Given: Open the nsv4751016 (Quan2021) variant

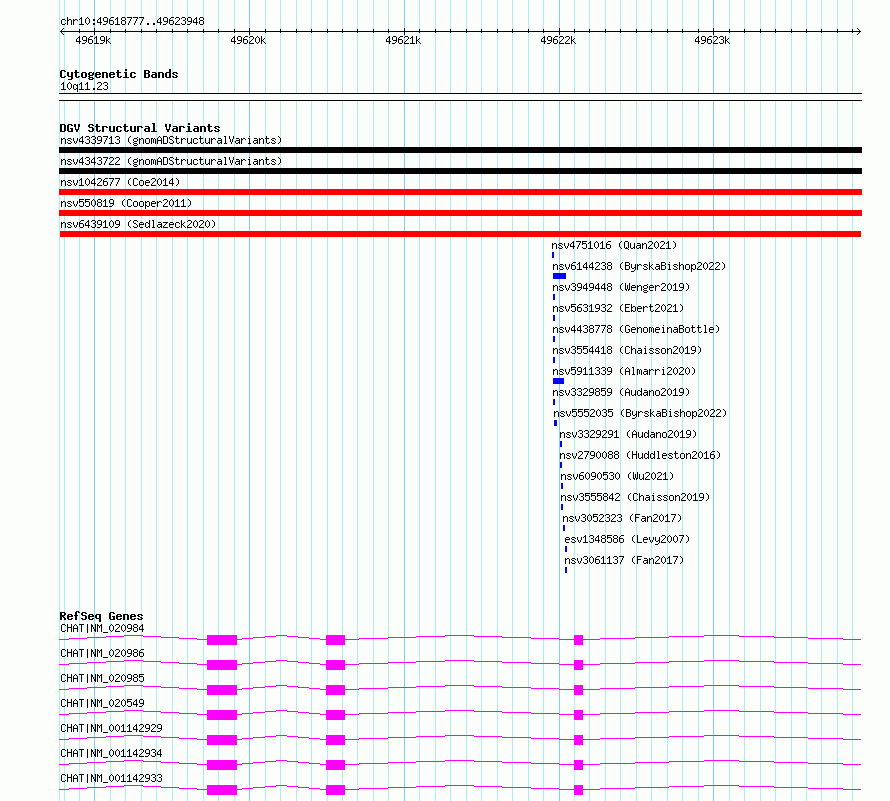Looking at the screenshot, I should click(614, 245).
